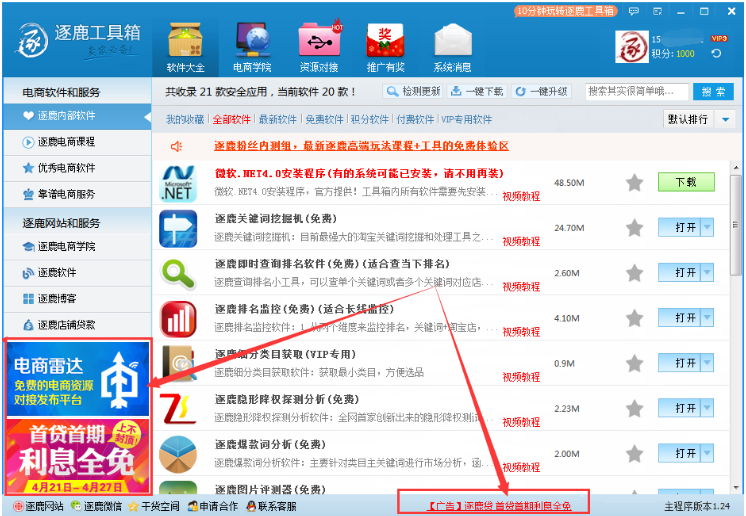Expand dropdown arrow beside 逐鹿细分类目获取 打开
Viewport: 746px width, 516px height.
pos(707,363)
